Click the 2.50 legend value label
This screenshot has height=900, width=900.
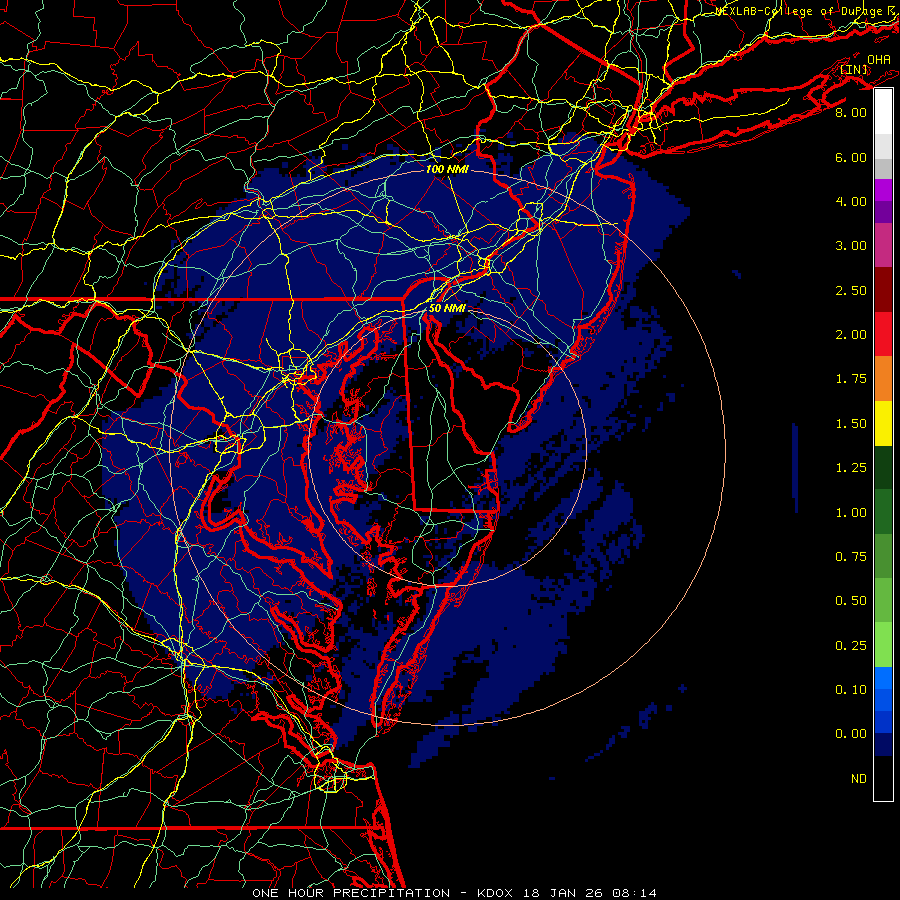(851, 290)
